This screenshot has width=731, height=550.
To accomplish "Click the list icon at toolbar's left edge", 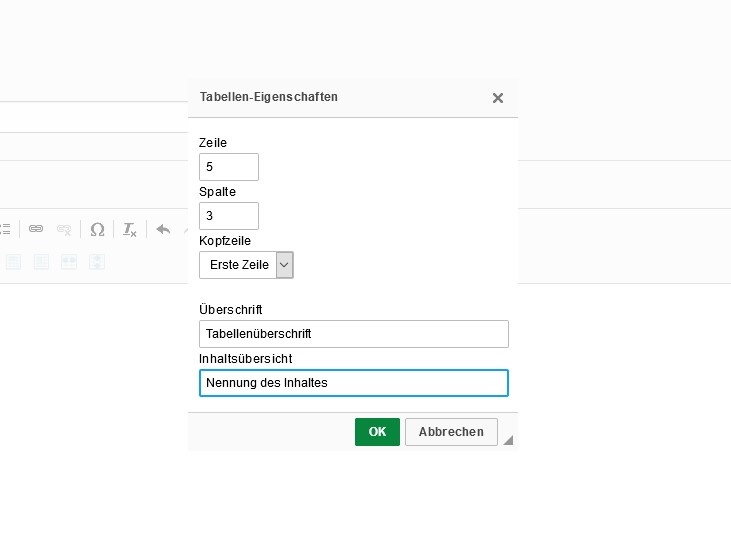I will [5, 229].
